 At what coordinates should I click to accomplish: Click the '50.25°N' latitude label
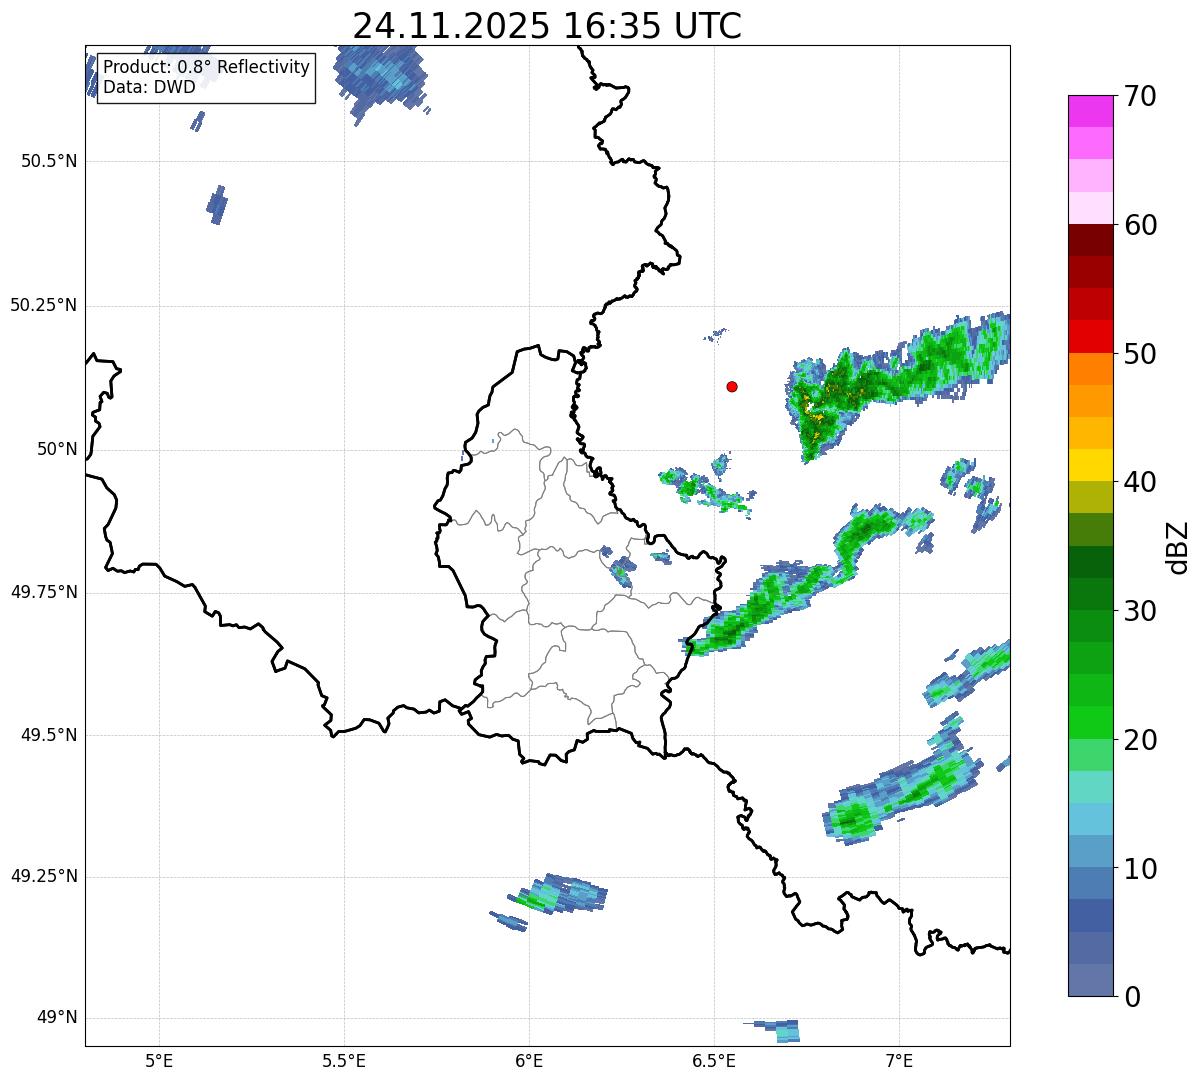pyautogui.click(x=43, y=305)
